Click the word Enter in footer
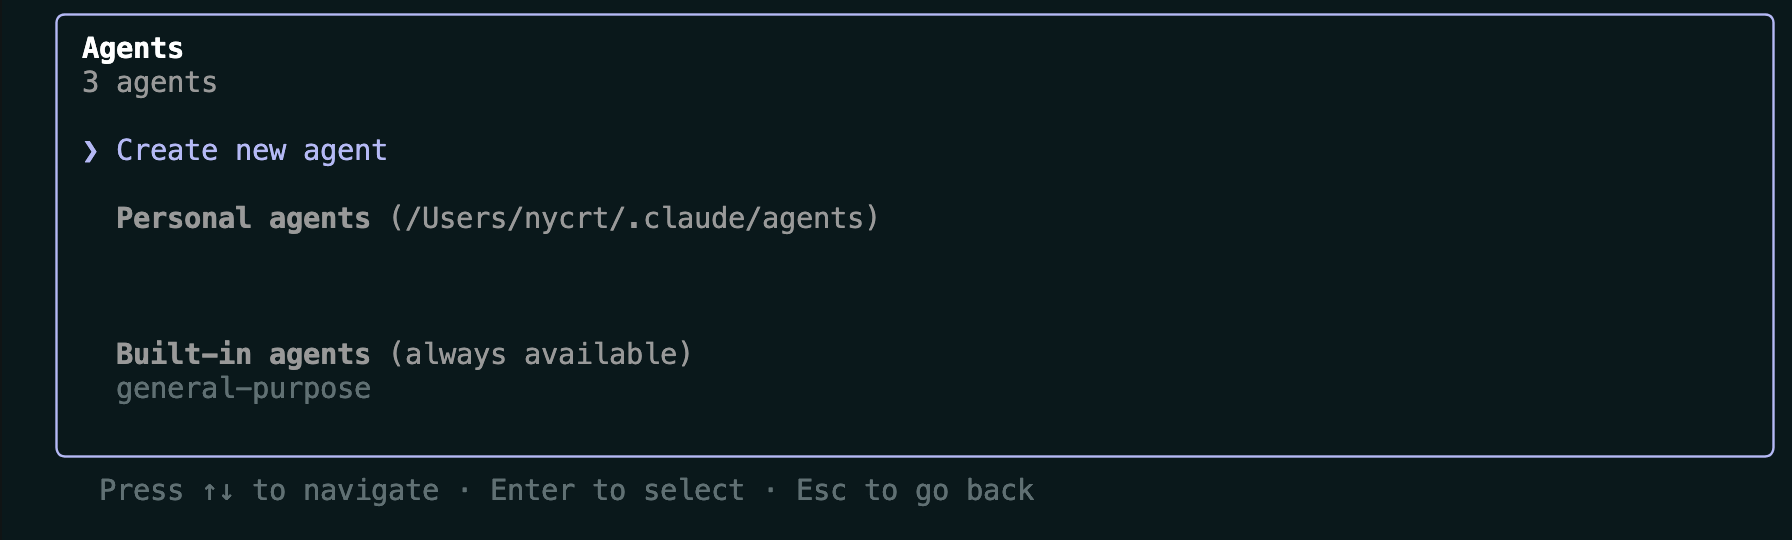 tap(532, 490)
